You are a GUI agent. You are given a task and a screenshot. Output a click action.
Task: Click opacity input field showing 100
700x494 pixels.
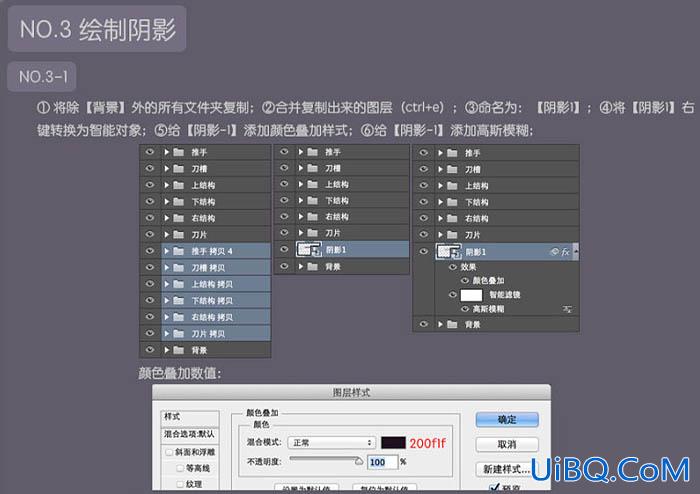(x=383, y=462)
